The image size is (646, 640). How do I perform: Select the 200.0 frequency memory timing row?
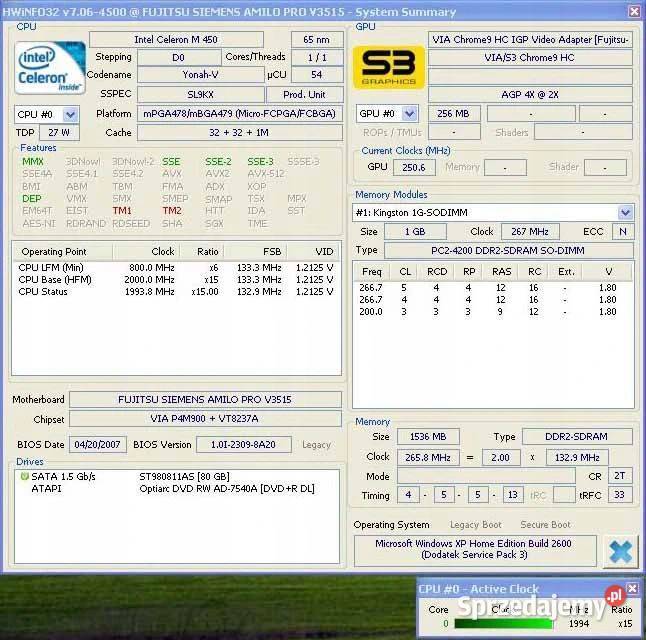[493, 312]
